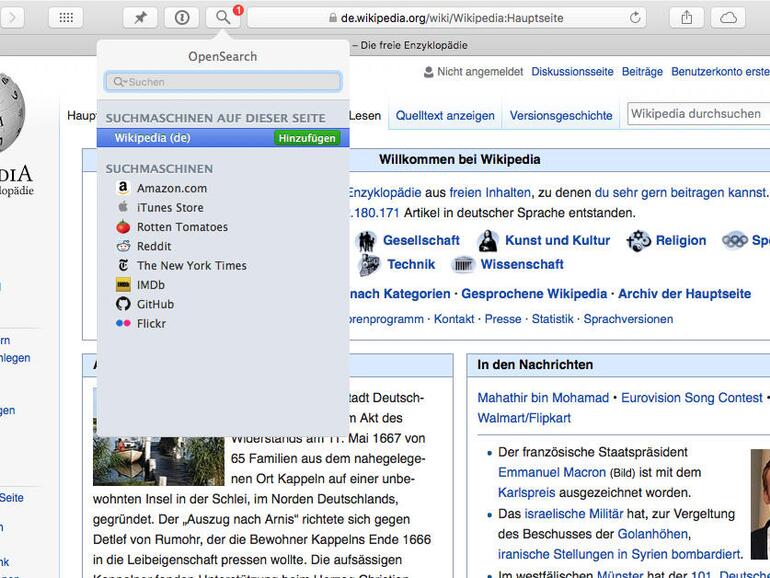Reload the page with the refresh icon
This screenshot has width=770, height=578.
click(x=635, y=18)
